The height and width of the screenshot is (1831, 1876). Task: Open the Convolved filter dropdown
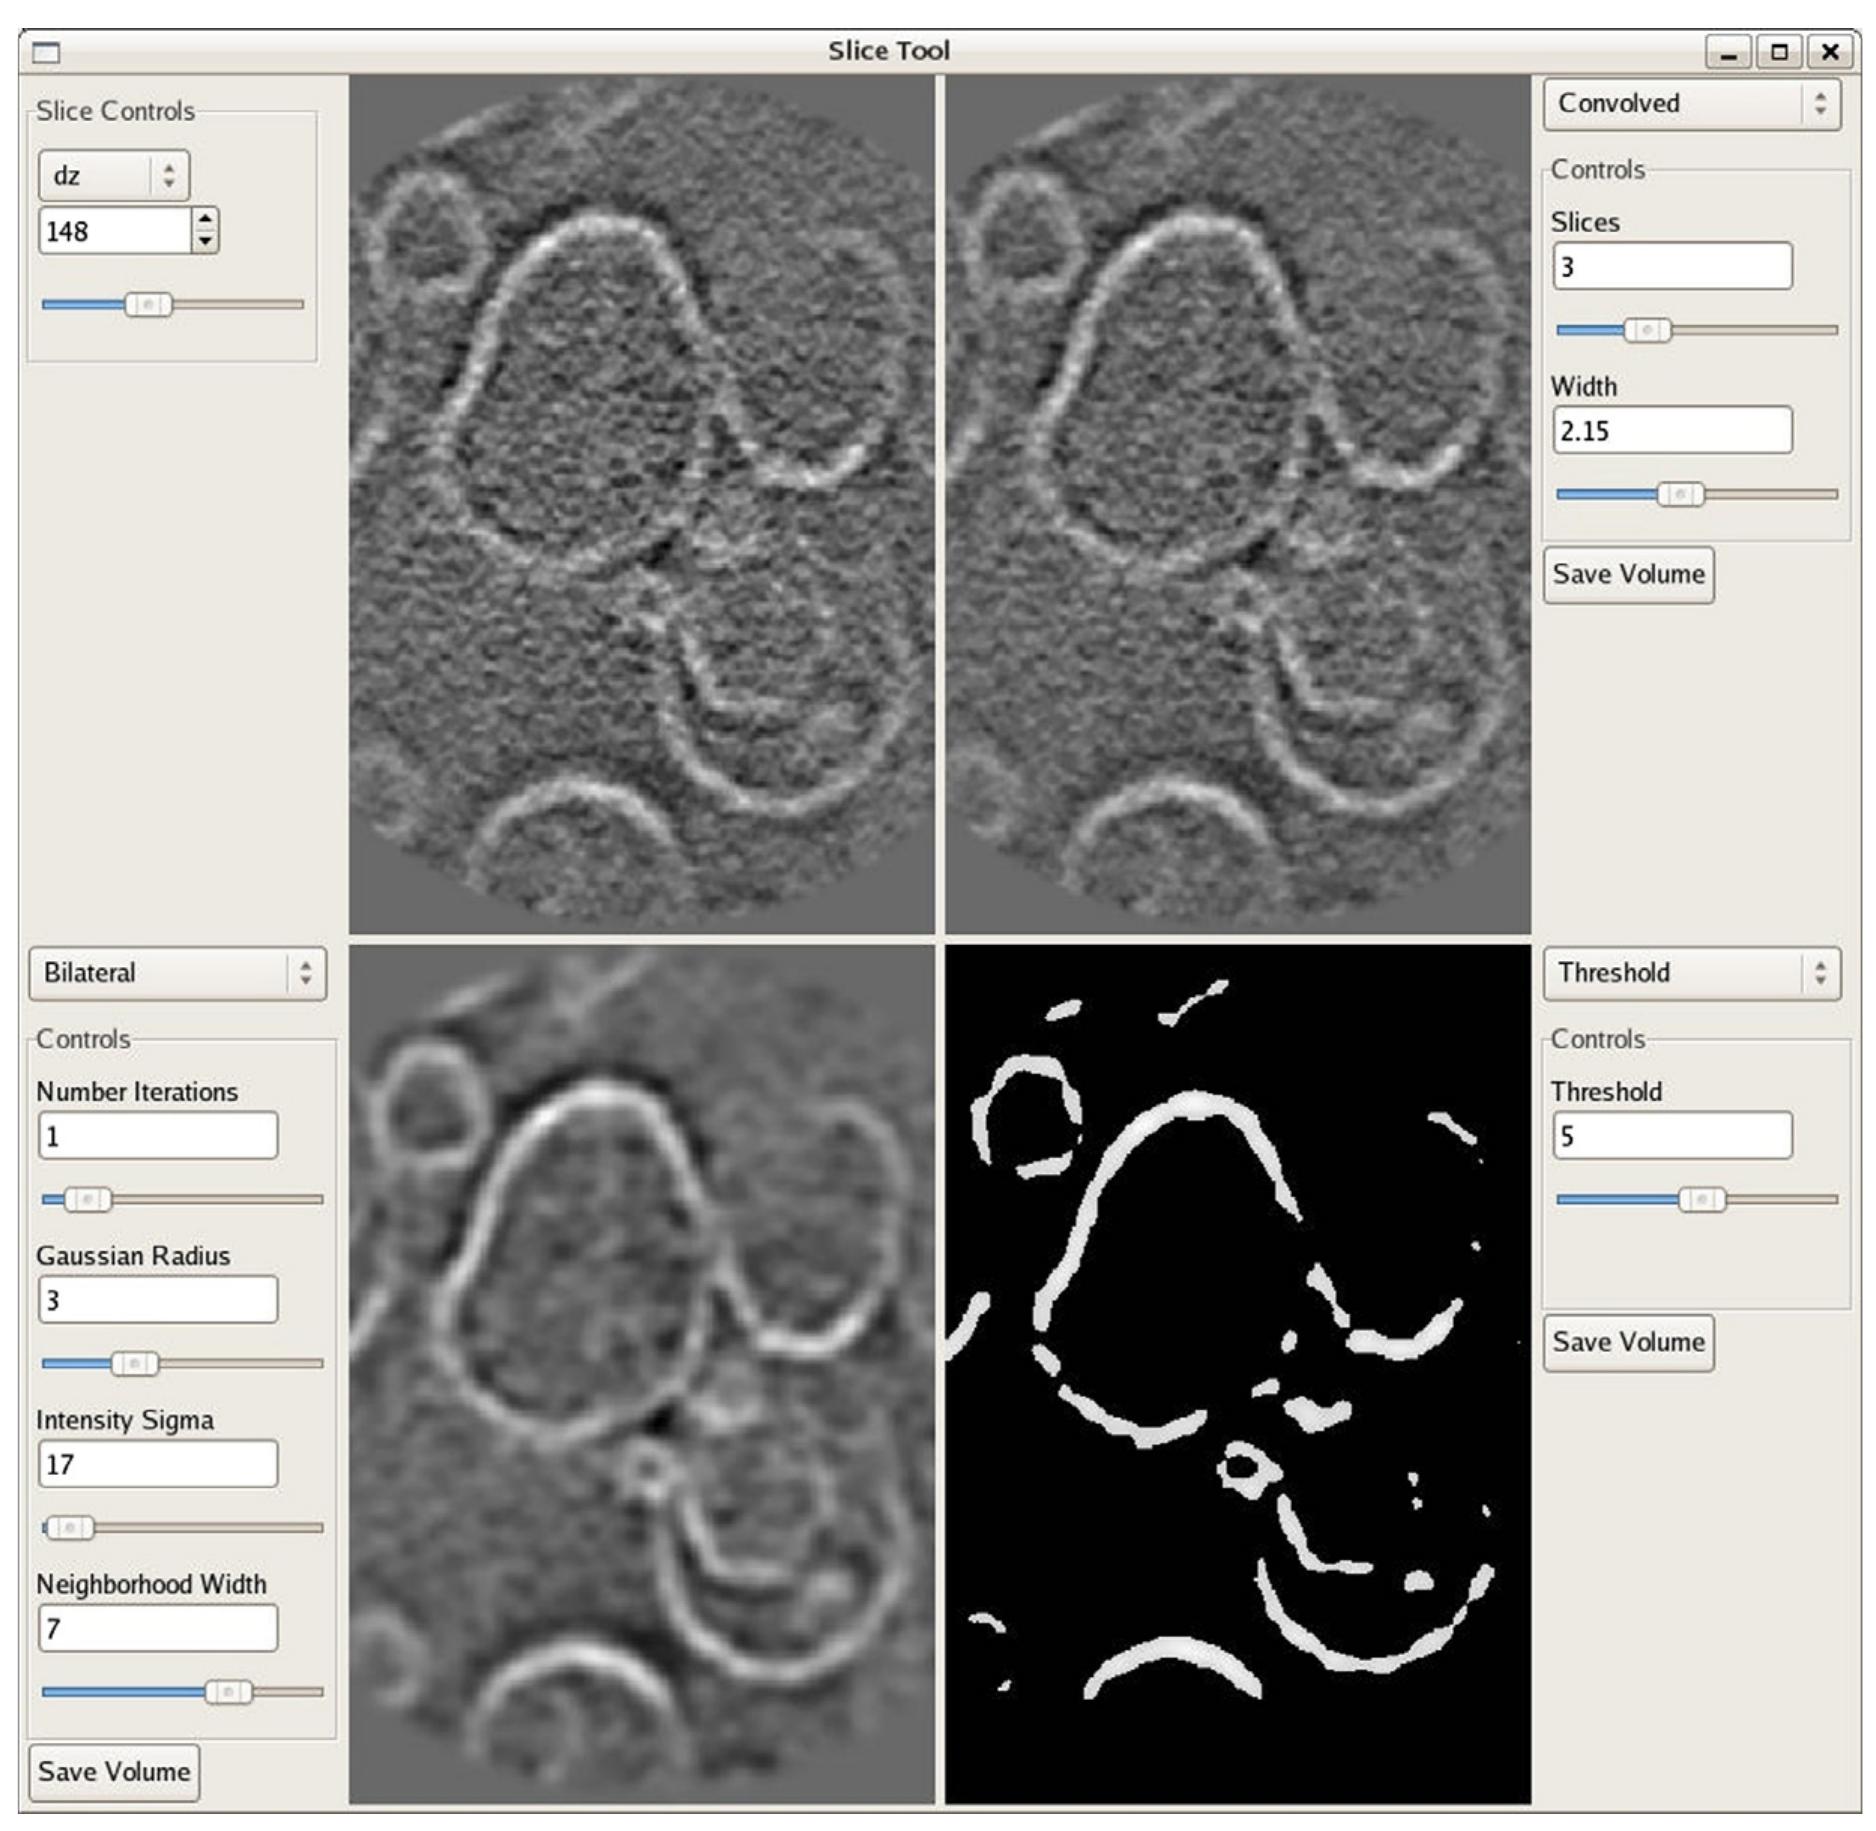[x=1690, y=104]
